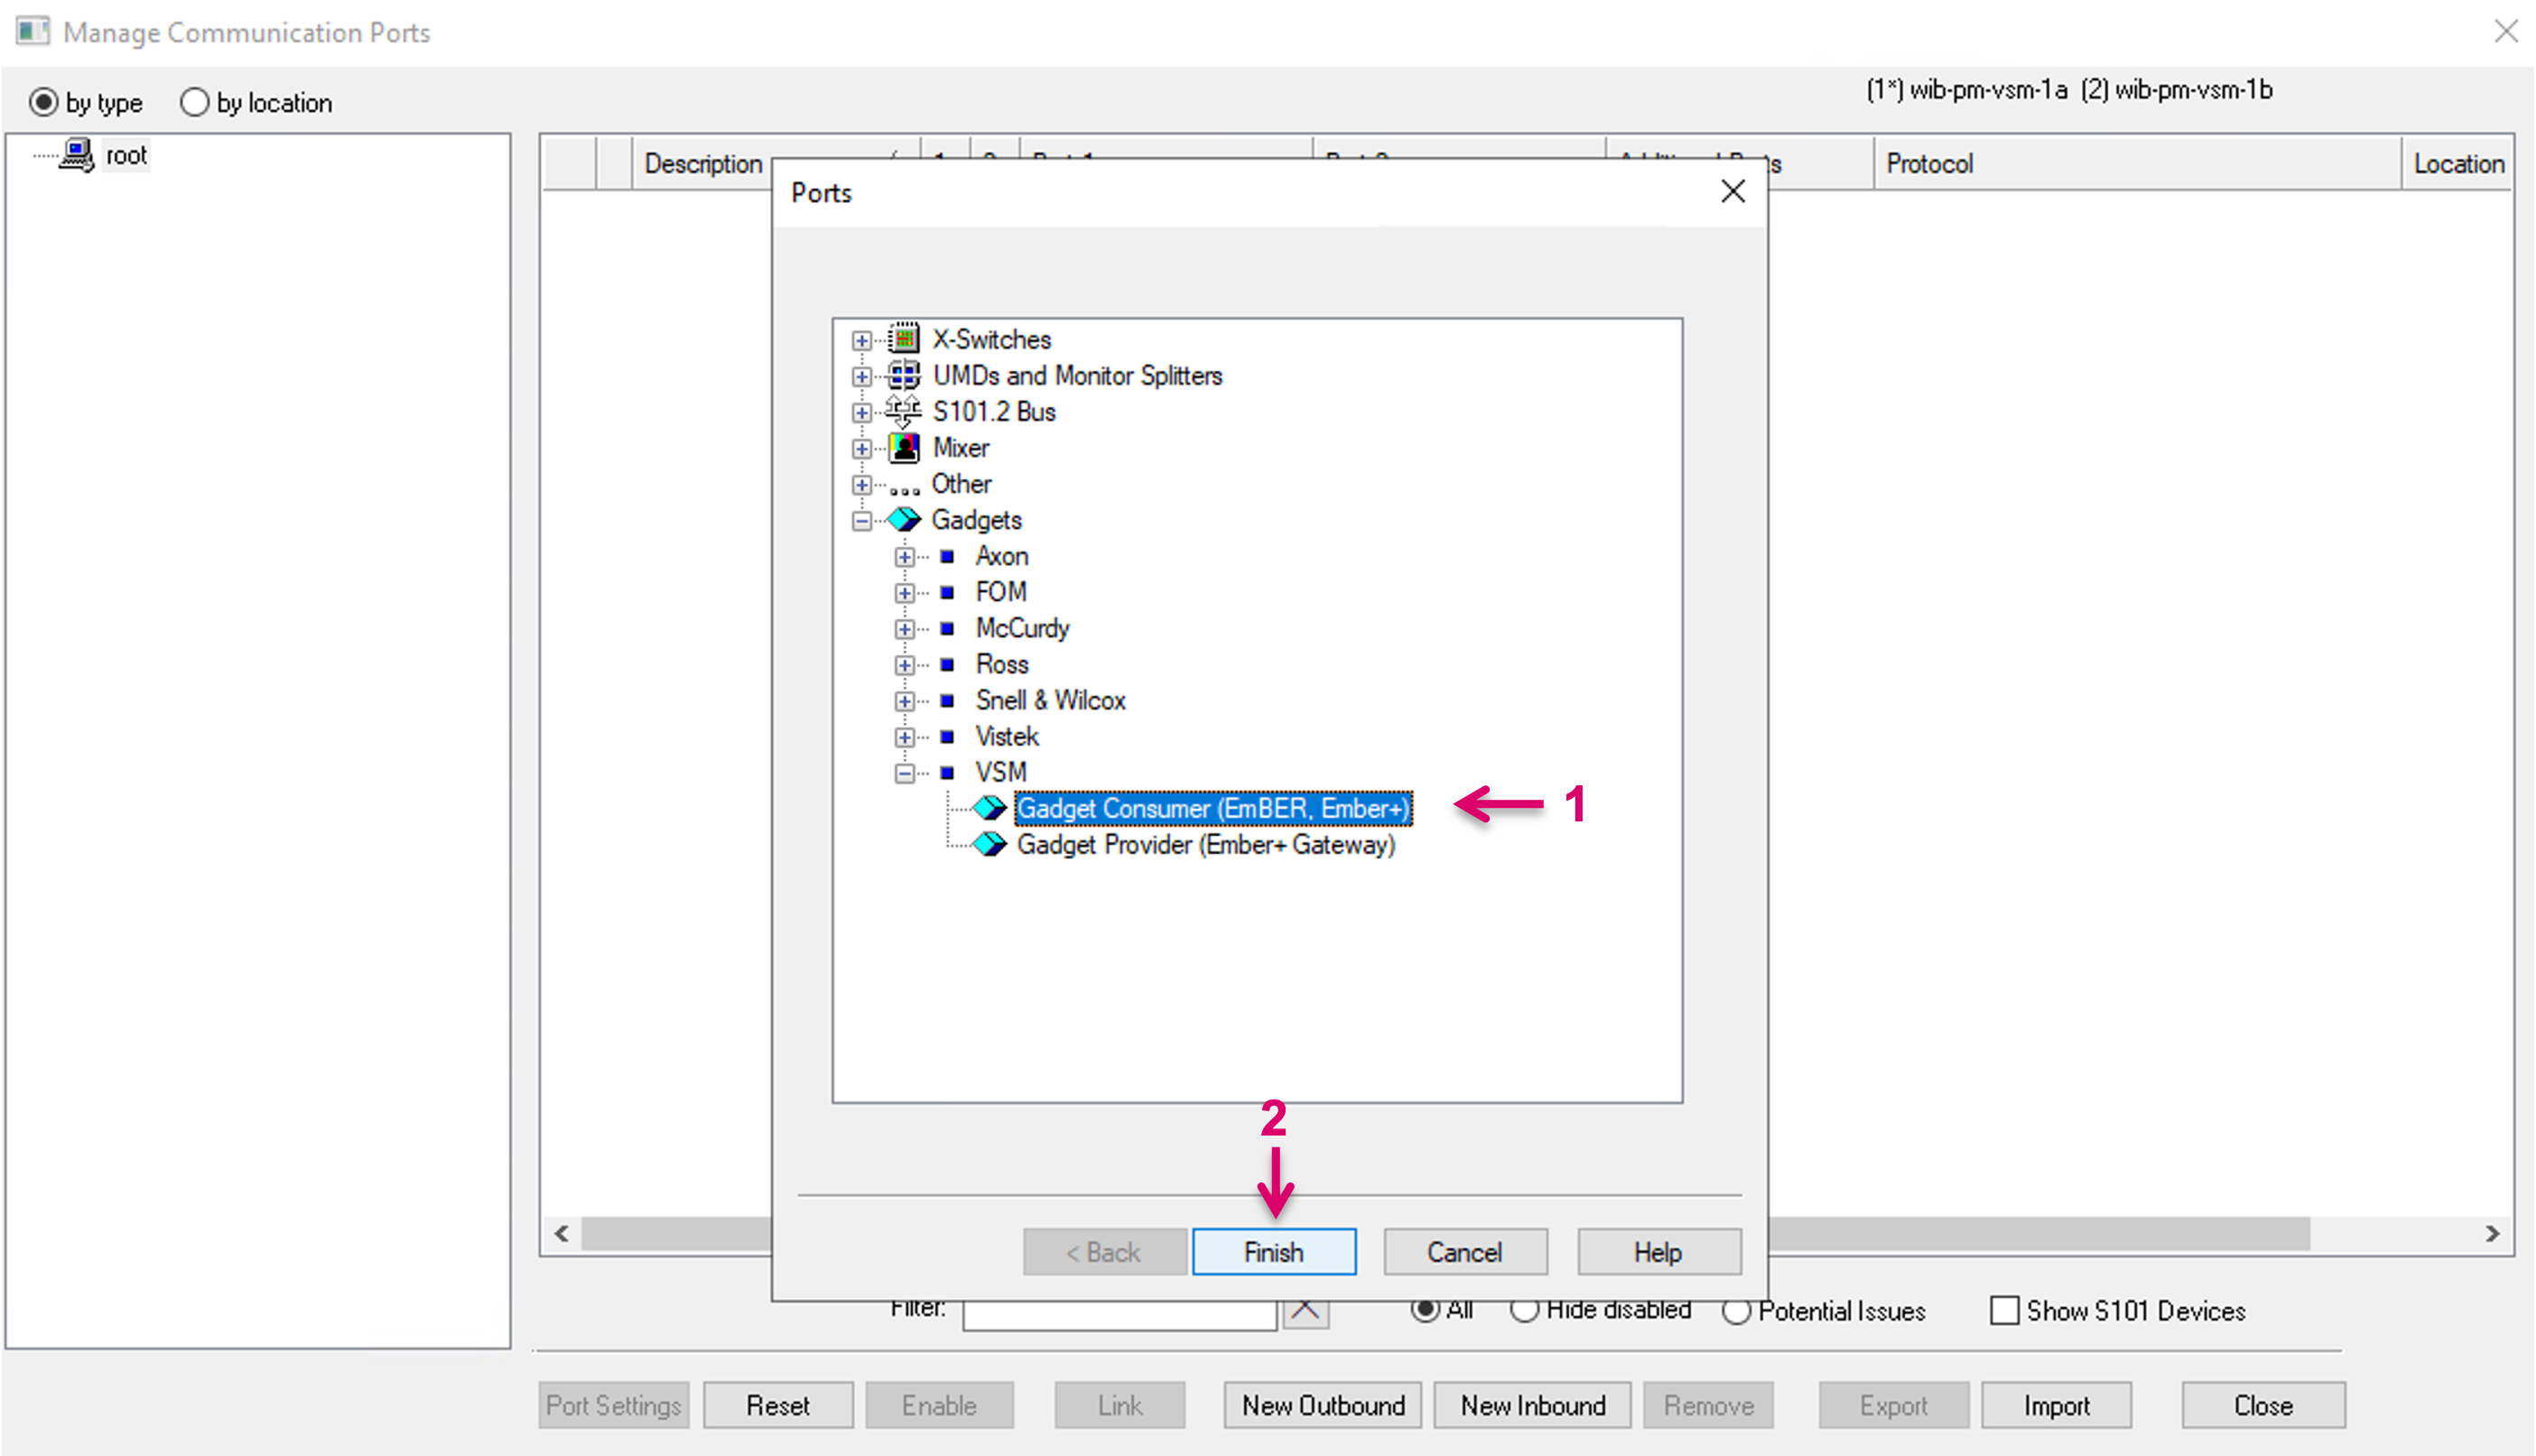Click the root computer icon

pyautogui.click(x=77, y=155)
